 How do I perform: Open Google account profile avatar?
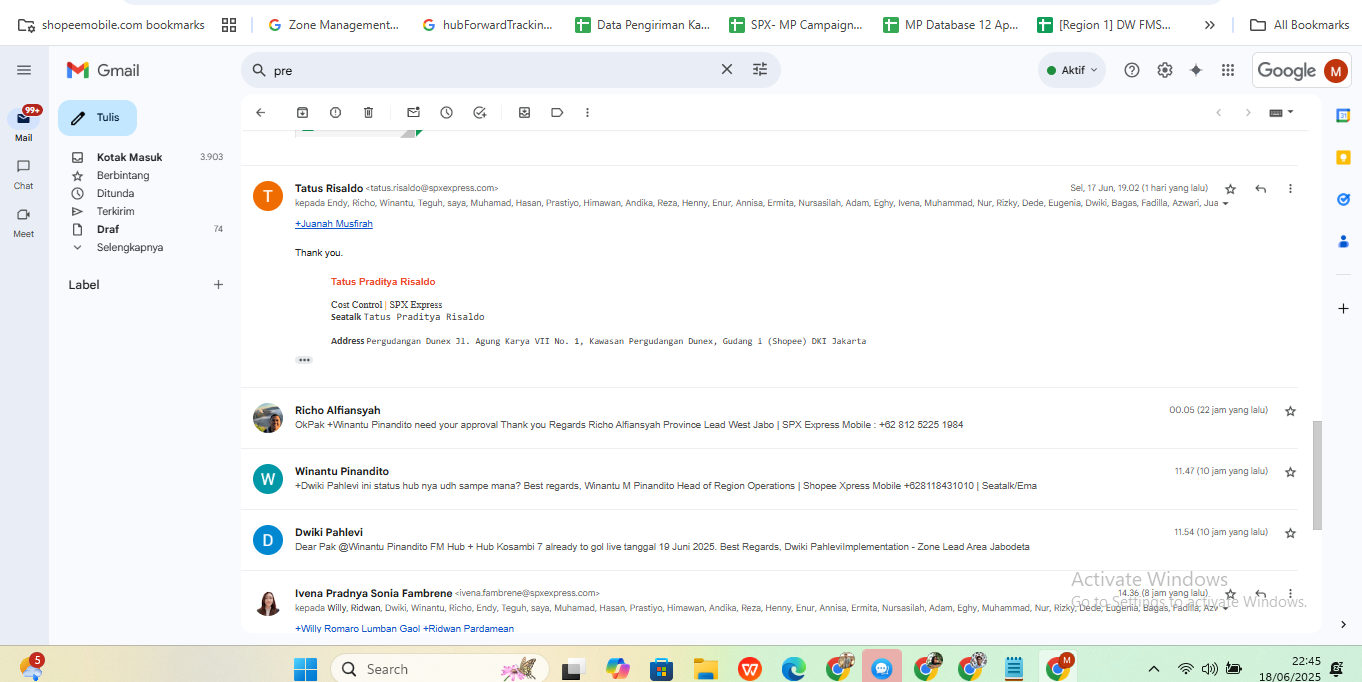1336,70
